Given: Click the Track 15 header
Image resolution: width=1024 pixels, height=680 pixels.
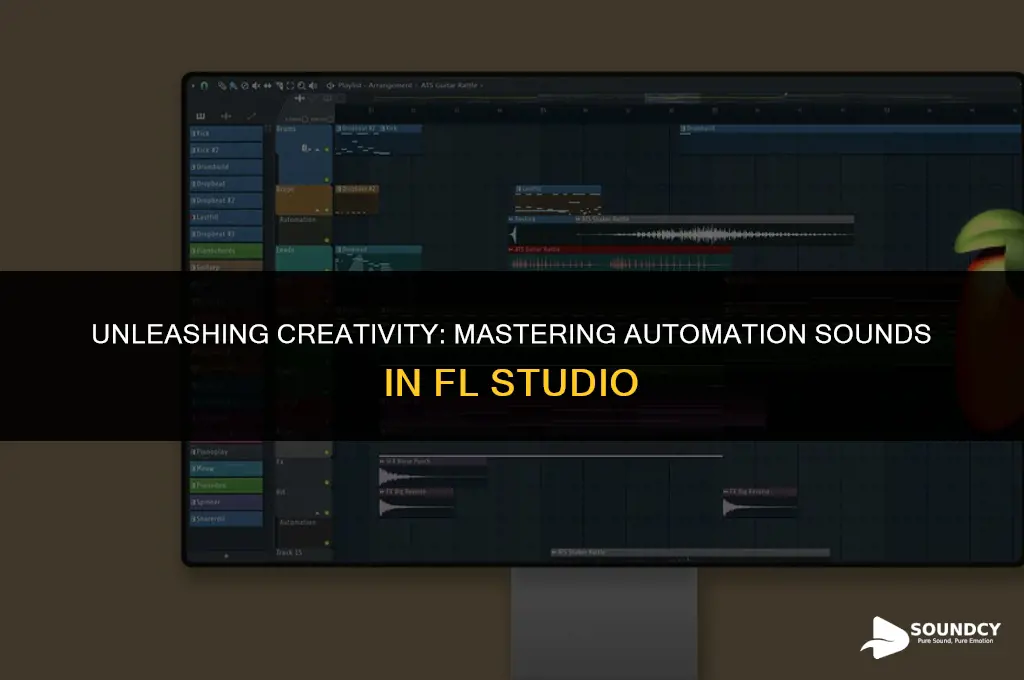Looking at the screenshot, I should tap(304, 554).
